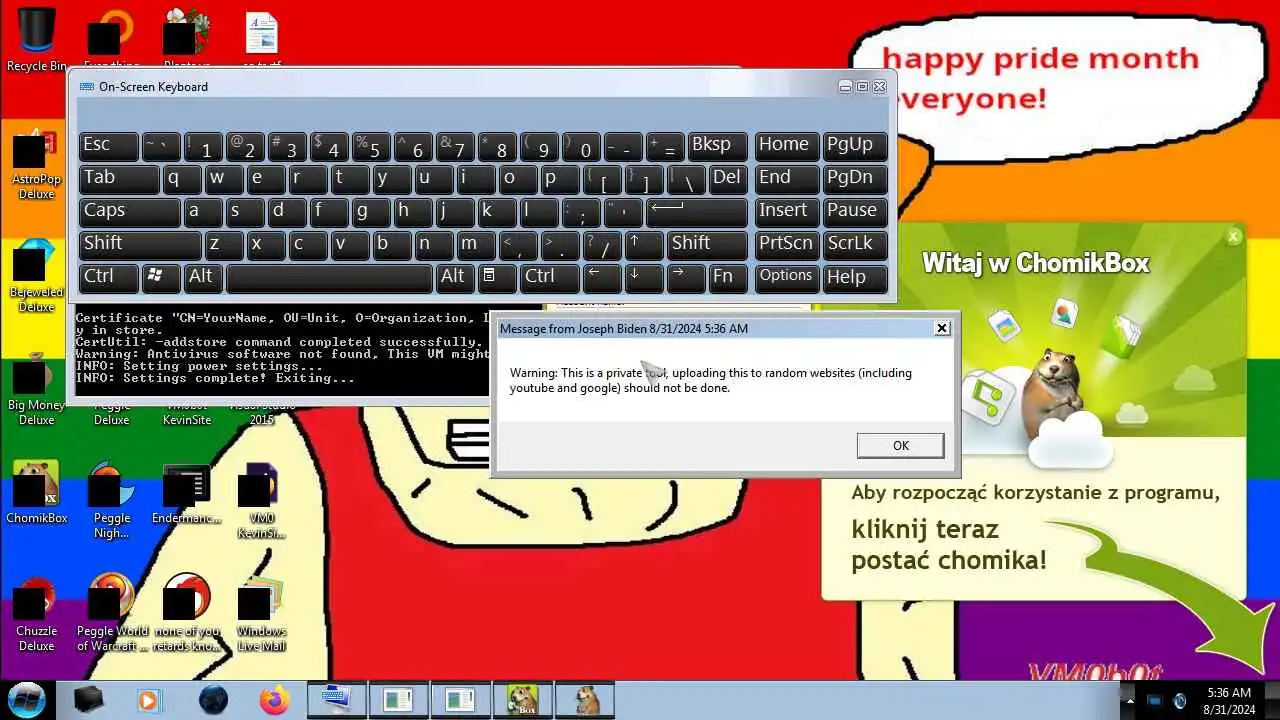Open the VM0 KevinSi... desktop shortcut

261,500
